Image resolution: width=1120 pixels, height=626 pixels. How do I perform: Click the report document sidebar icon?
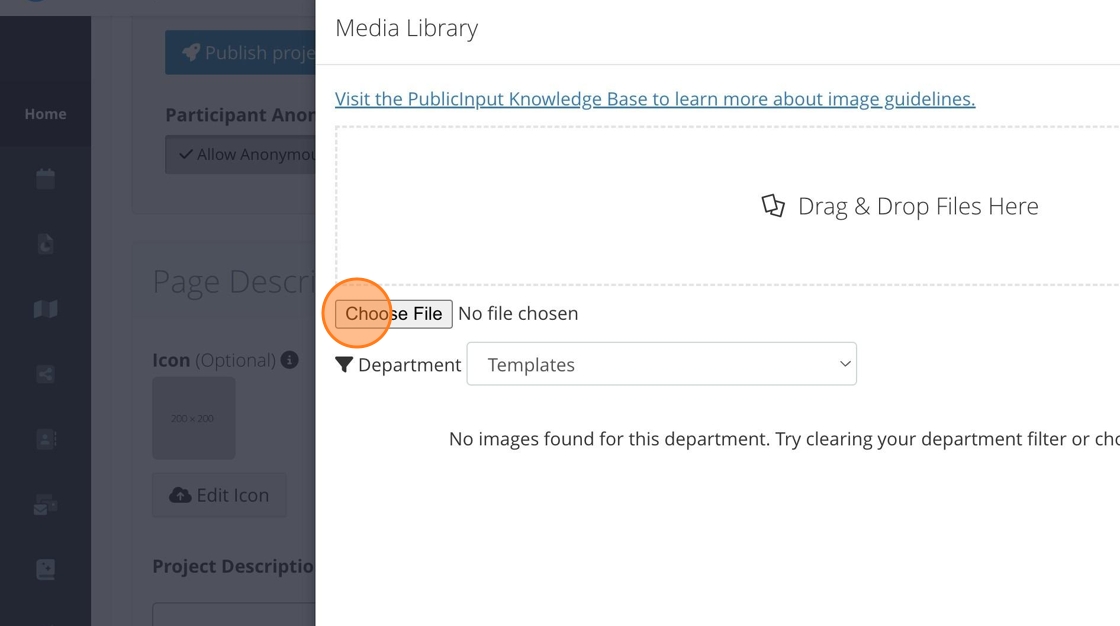click(x=45, y=244)
